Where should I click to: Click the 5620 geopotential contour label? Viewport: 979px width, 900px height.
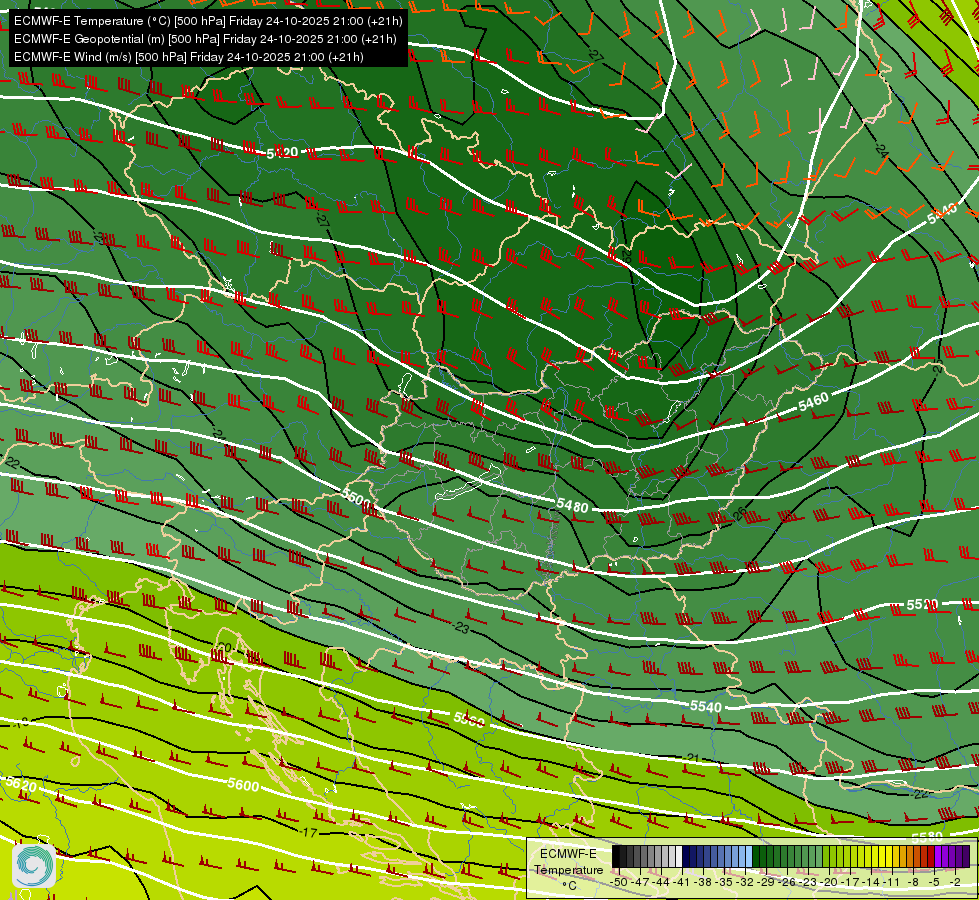[21, 784]
